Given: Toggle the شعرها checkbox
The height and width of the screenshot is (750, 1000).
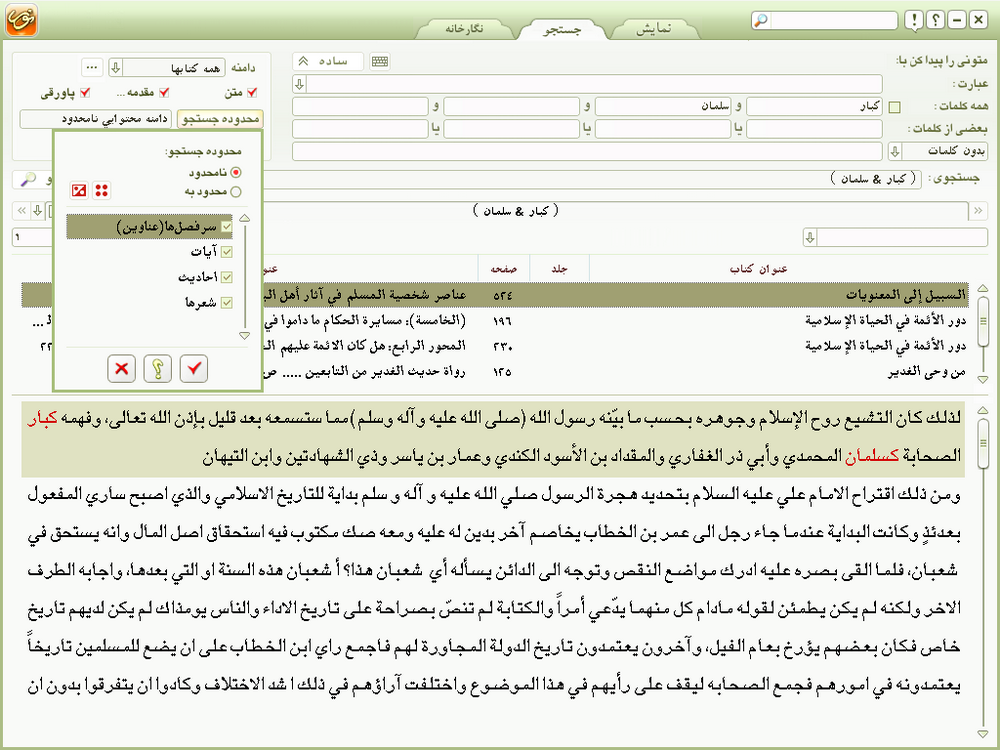Looking at the screenshot, I should [226, 303].
